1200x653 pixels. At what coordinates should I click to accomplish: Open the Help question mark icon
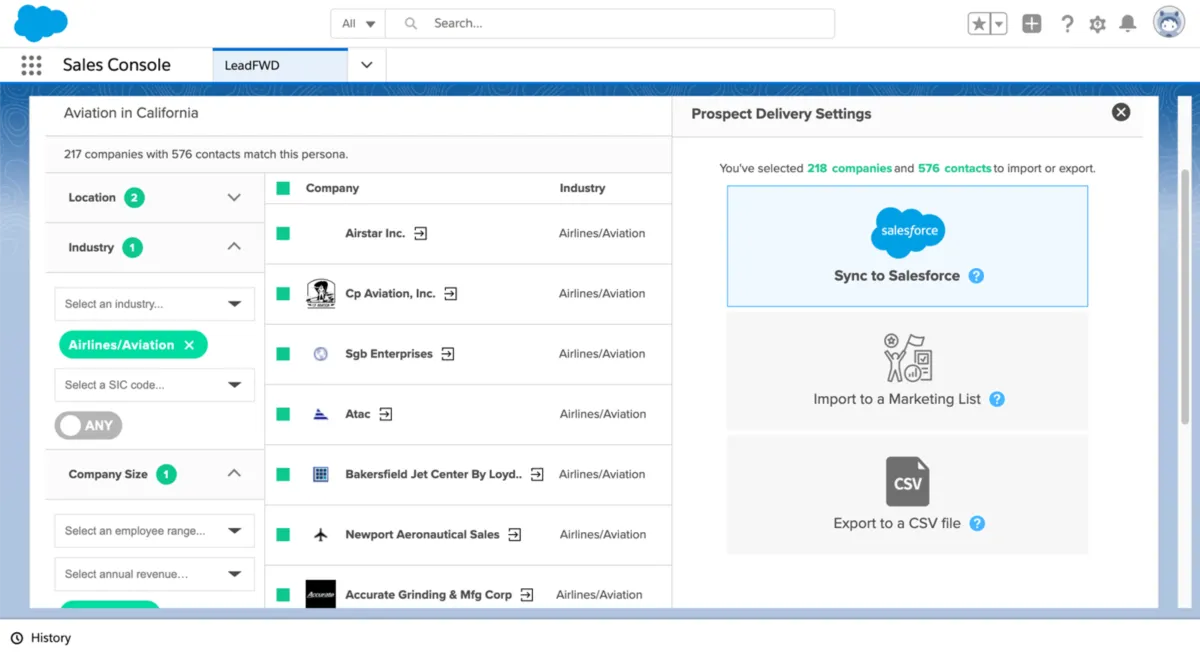1067,24
